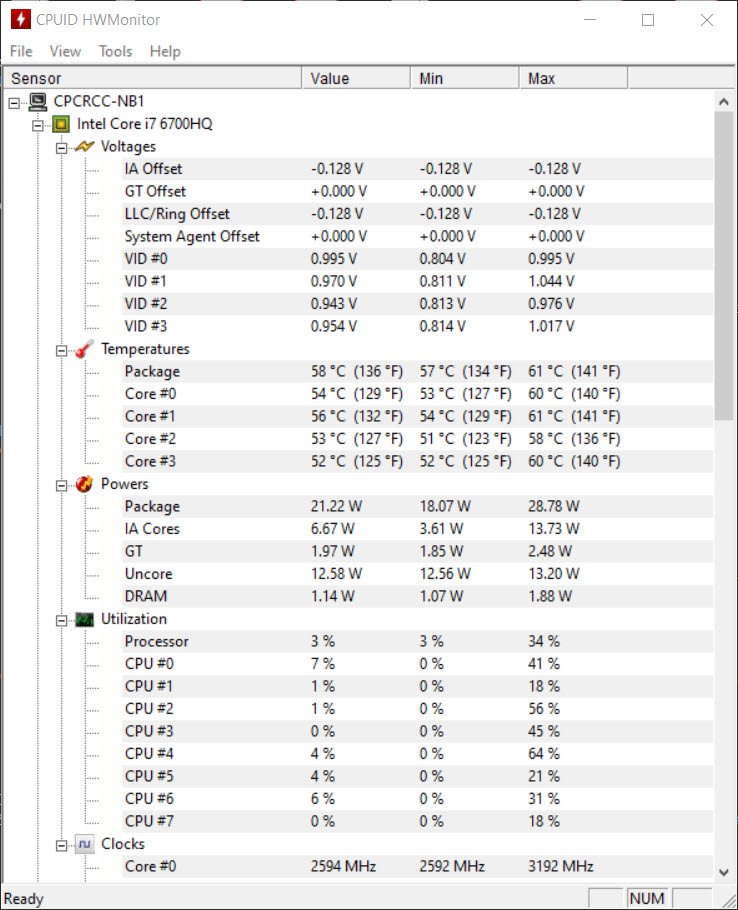Click the pulse wave icon beside Clocks

pos(85,844)
